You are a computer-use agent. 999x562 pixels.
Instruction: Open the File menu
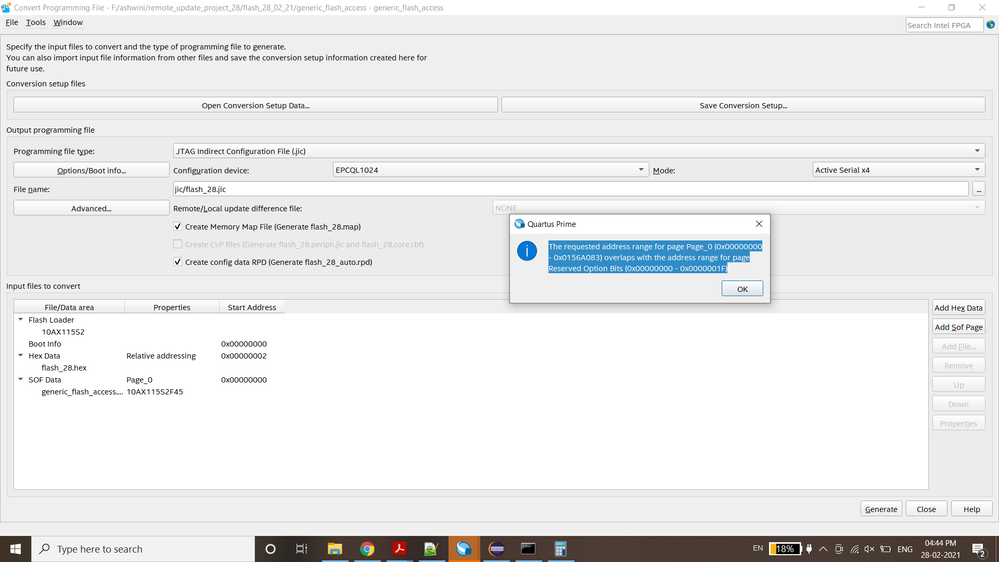pos(11,22)
